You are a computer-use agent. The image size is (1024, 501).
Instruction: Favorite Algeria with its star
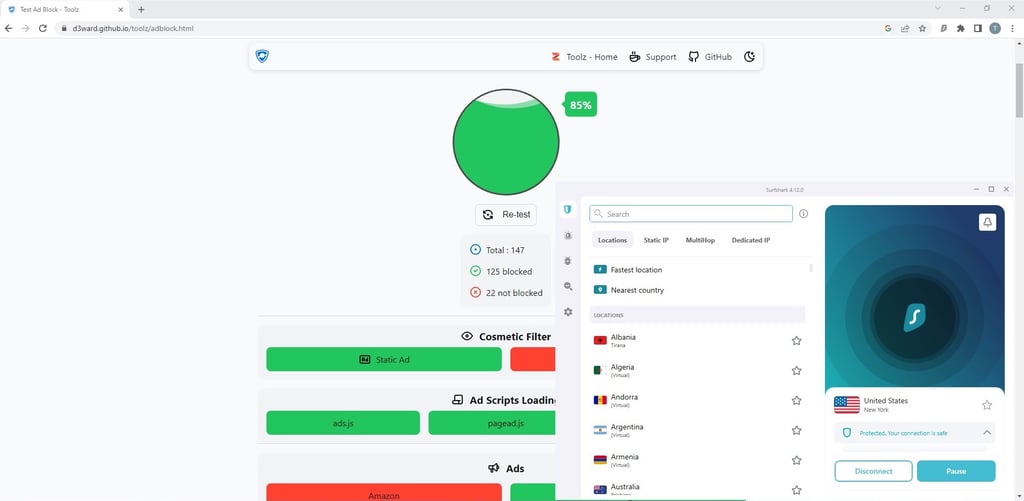[796, 370]
